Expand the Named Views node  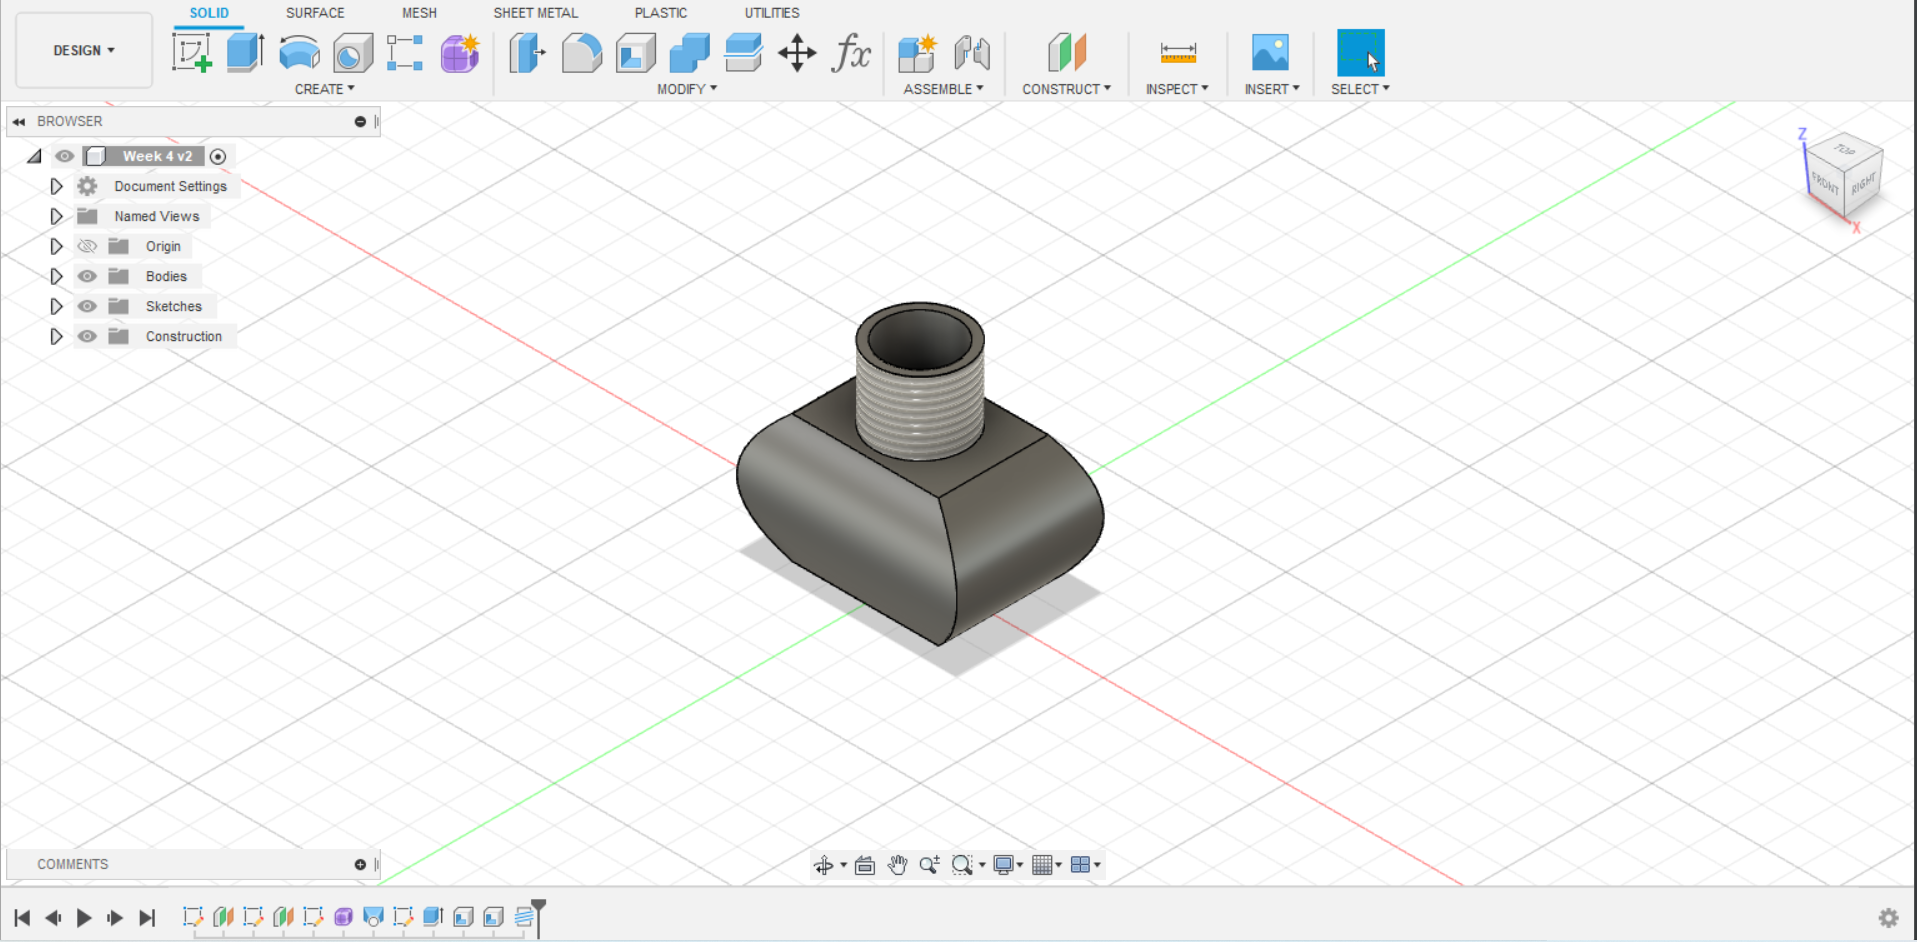click(x=56, y=216)
